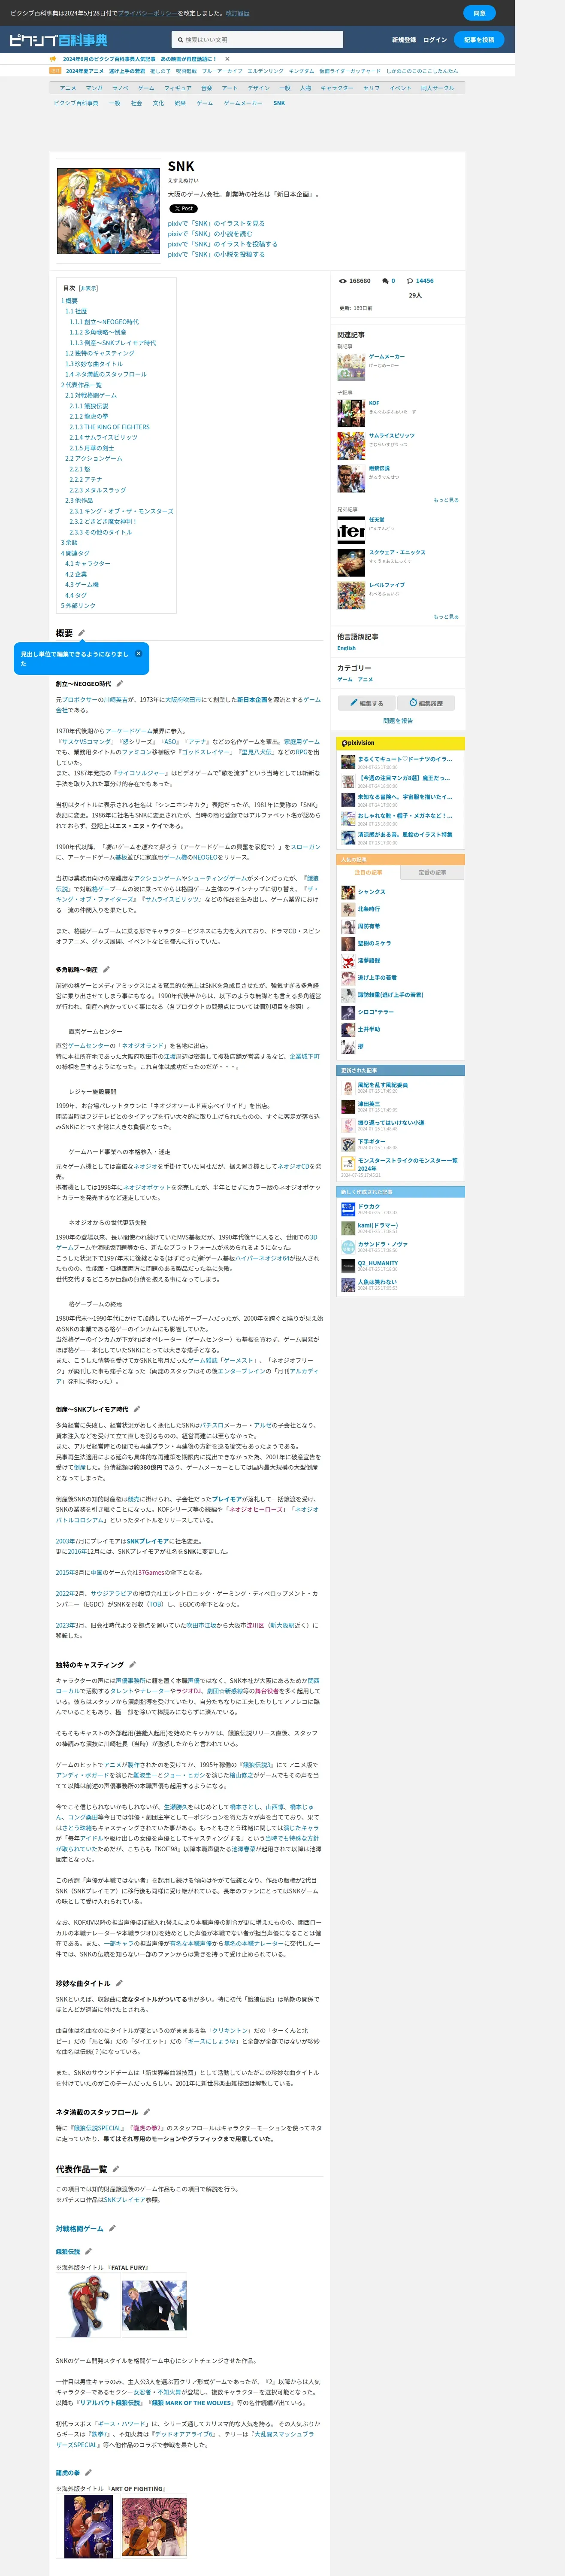This screenshot has width=565, height=2576.
Task: Click edit pencil next to 対戦格闘ゲーム
Action: 112,2228
